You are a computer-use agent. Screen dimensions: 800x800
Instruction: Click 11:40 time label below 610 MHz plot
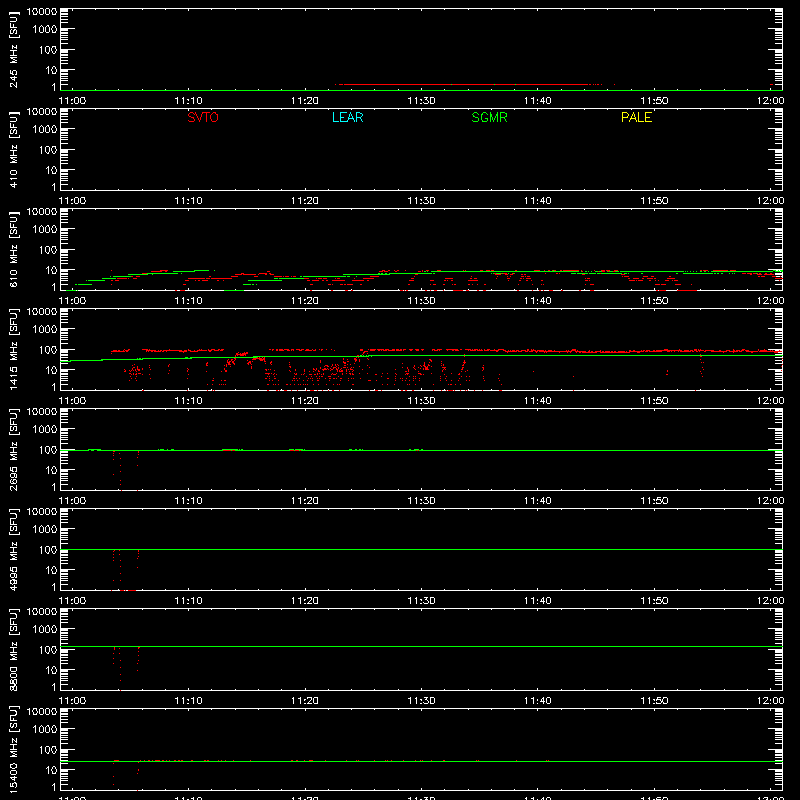(x=538, y=301)
